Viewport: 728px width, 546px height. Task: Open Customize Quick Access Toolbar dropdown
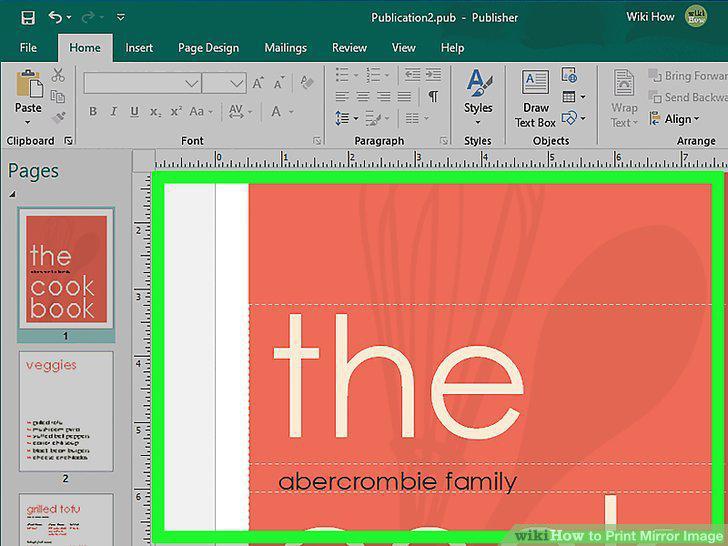(121, 18)
